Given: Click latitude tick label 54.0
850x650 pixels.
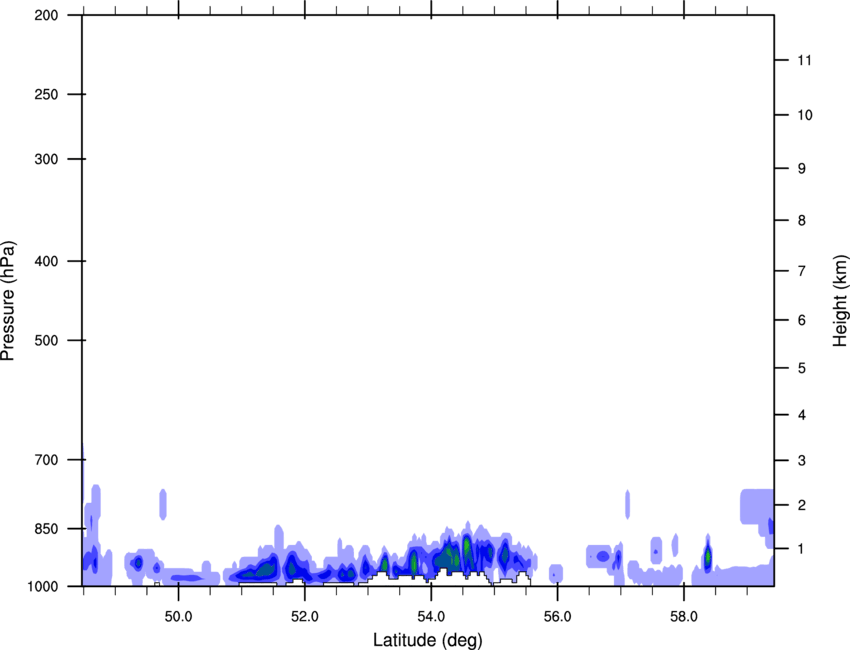Looking at the screenshot, I should tap(431, 617).
